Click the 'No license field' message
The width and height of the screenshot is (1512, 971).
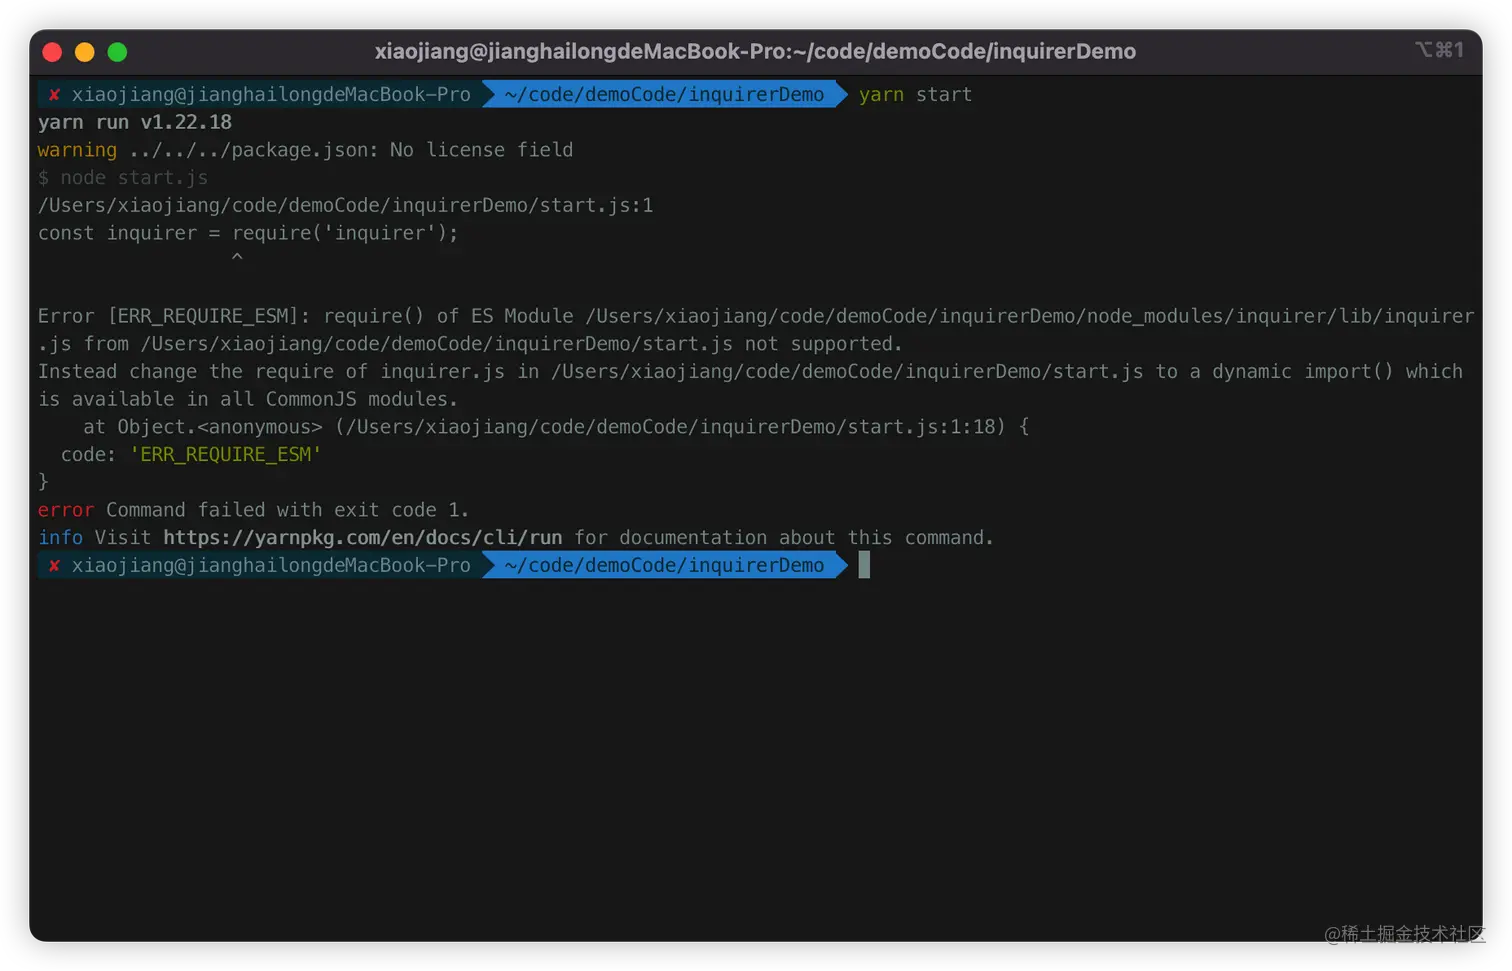(x=481, y=150)
